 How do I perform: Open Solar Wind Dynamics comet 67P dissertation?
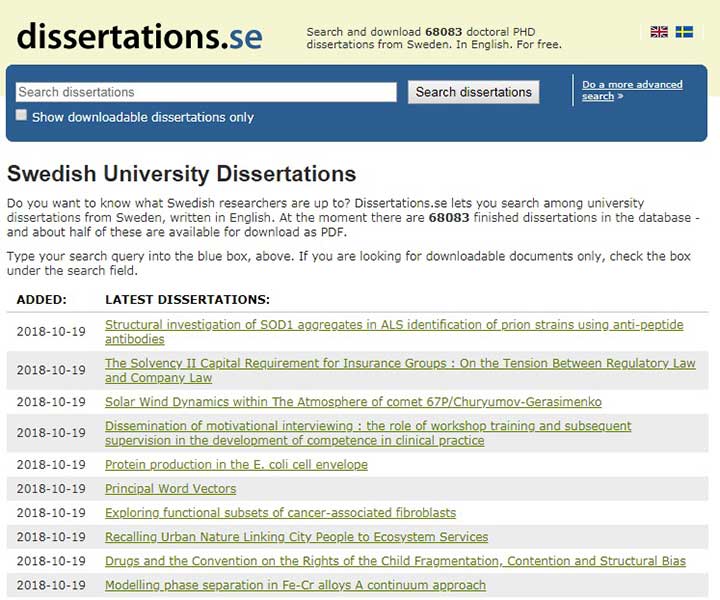pyautogui.click(x=353, y=402)
